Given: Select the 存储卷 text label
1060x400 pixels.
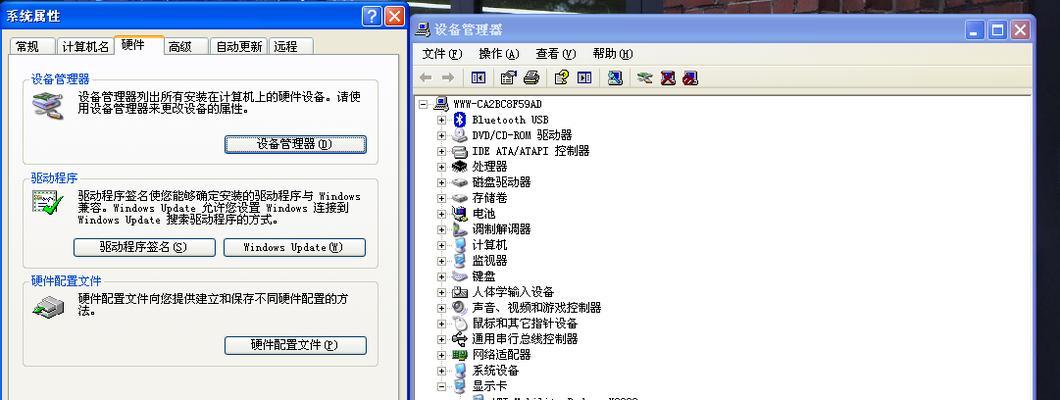Looking at the screenshot, I should tap(489, 198).
